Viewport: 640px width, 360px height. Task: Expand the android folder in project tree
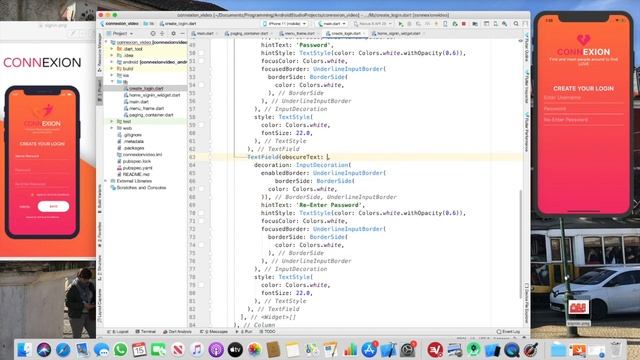coord(112,62)
